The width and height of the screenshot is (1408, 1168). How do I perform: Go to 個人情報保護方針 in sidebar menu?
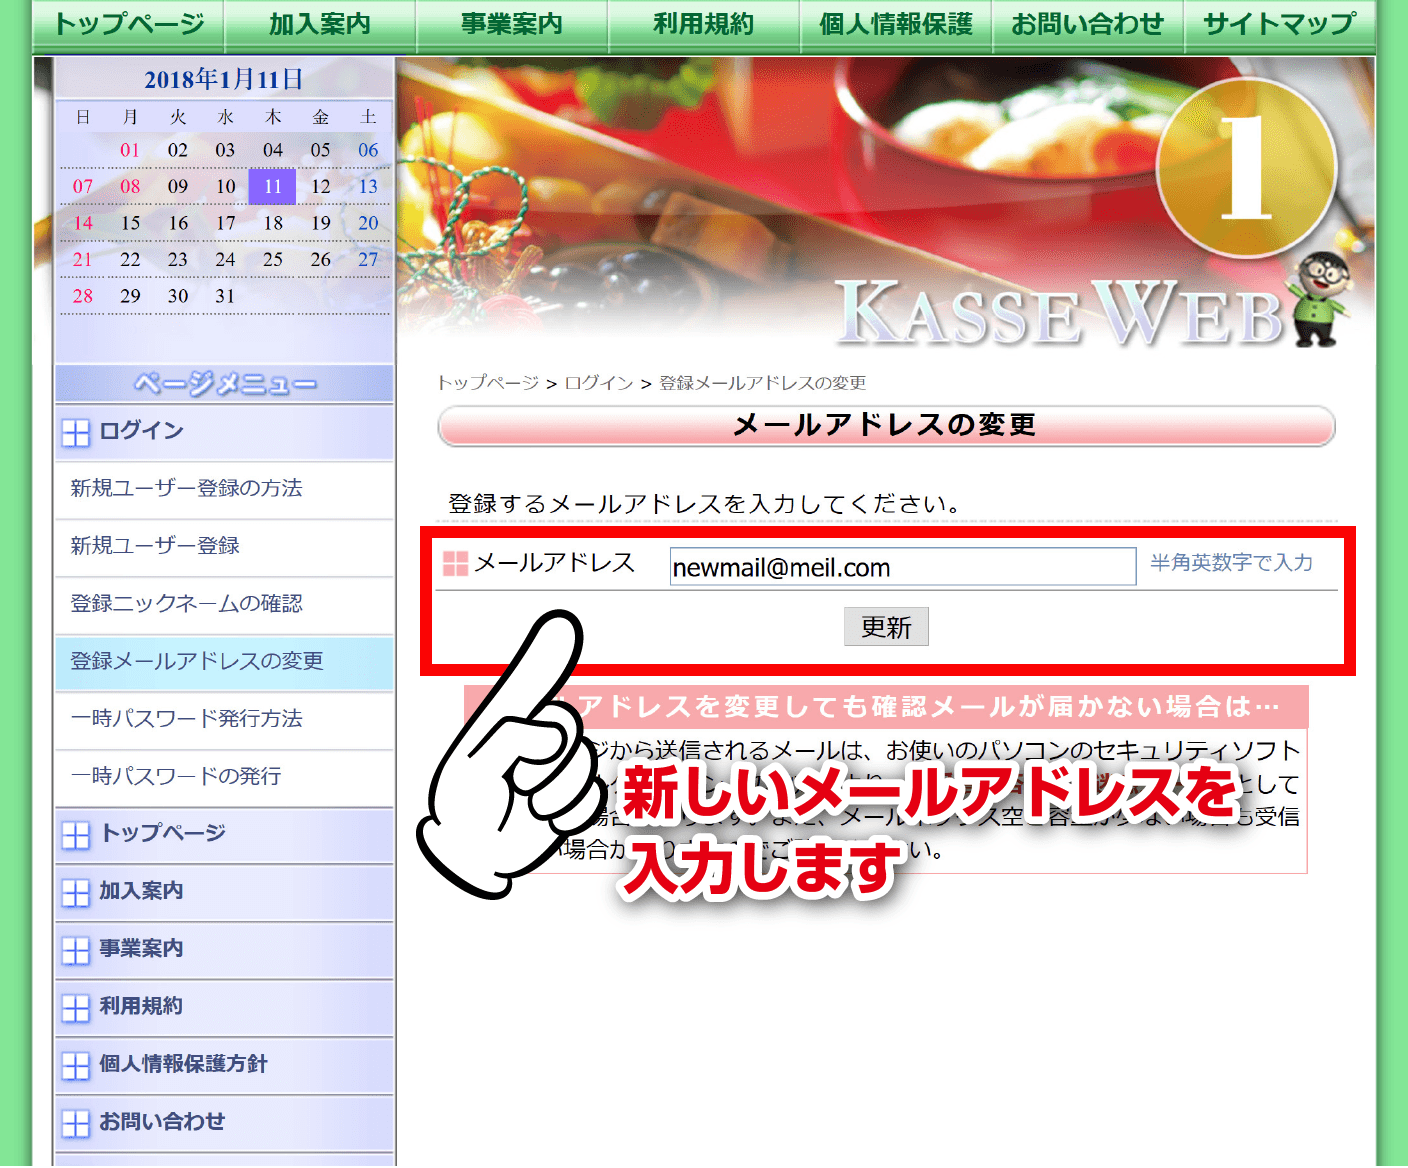coord(224,1066)
